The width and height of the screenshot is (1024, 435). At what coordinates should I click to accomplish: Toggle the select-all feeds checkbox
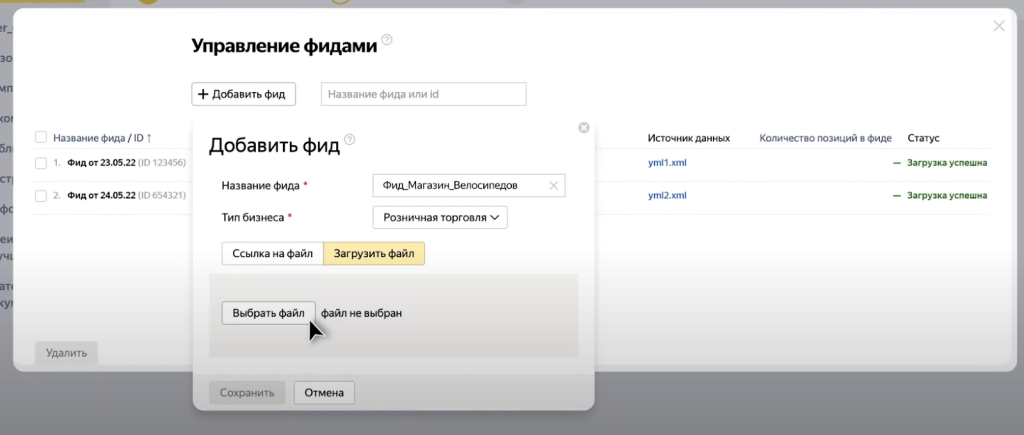tap(41, 137)
